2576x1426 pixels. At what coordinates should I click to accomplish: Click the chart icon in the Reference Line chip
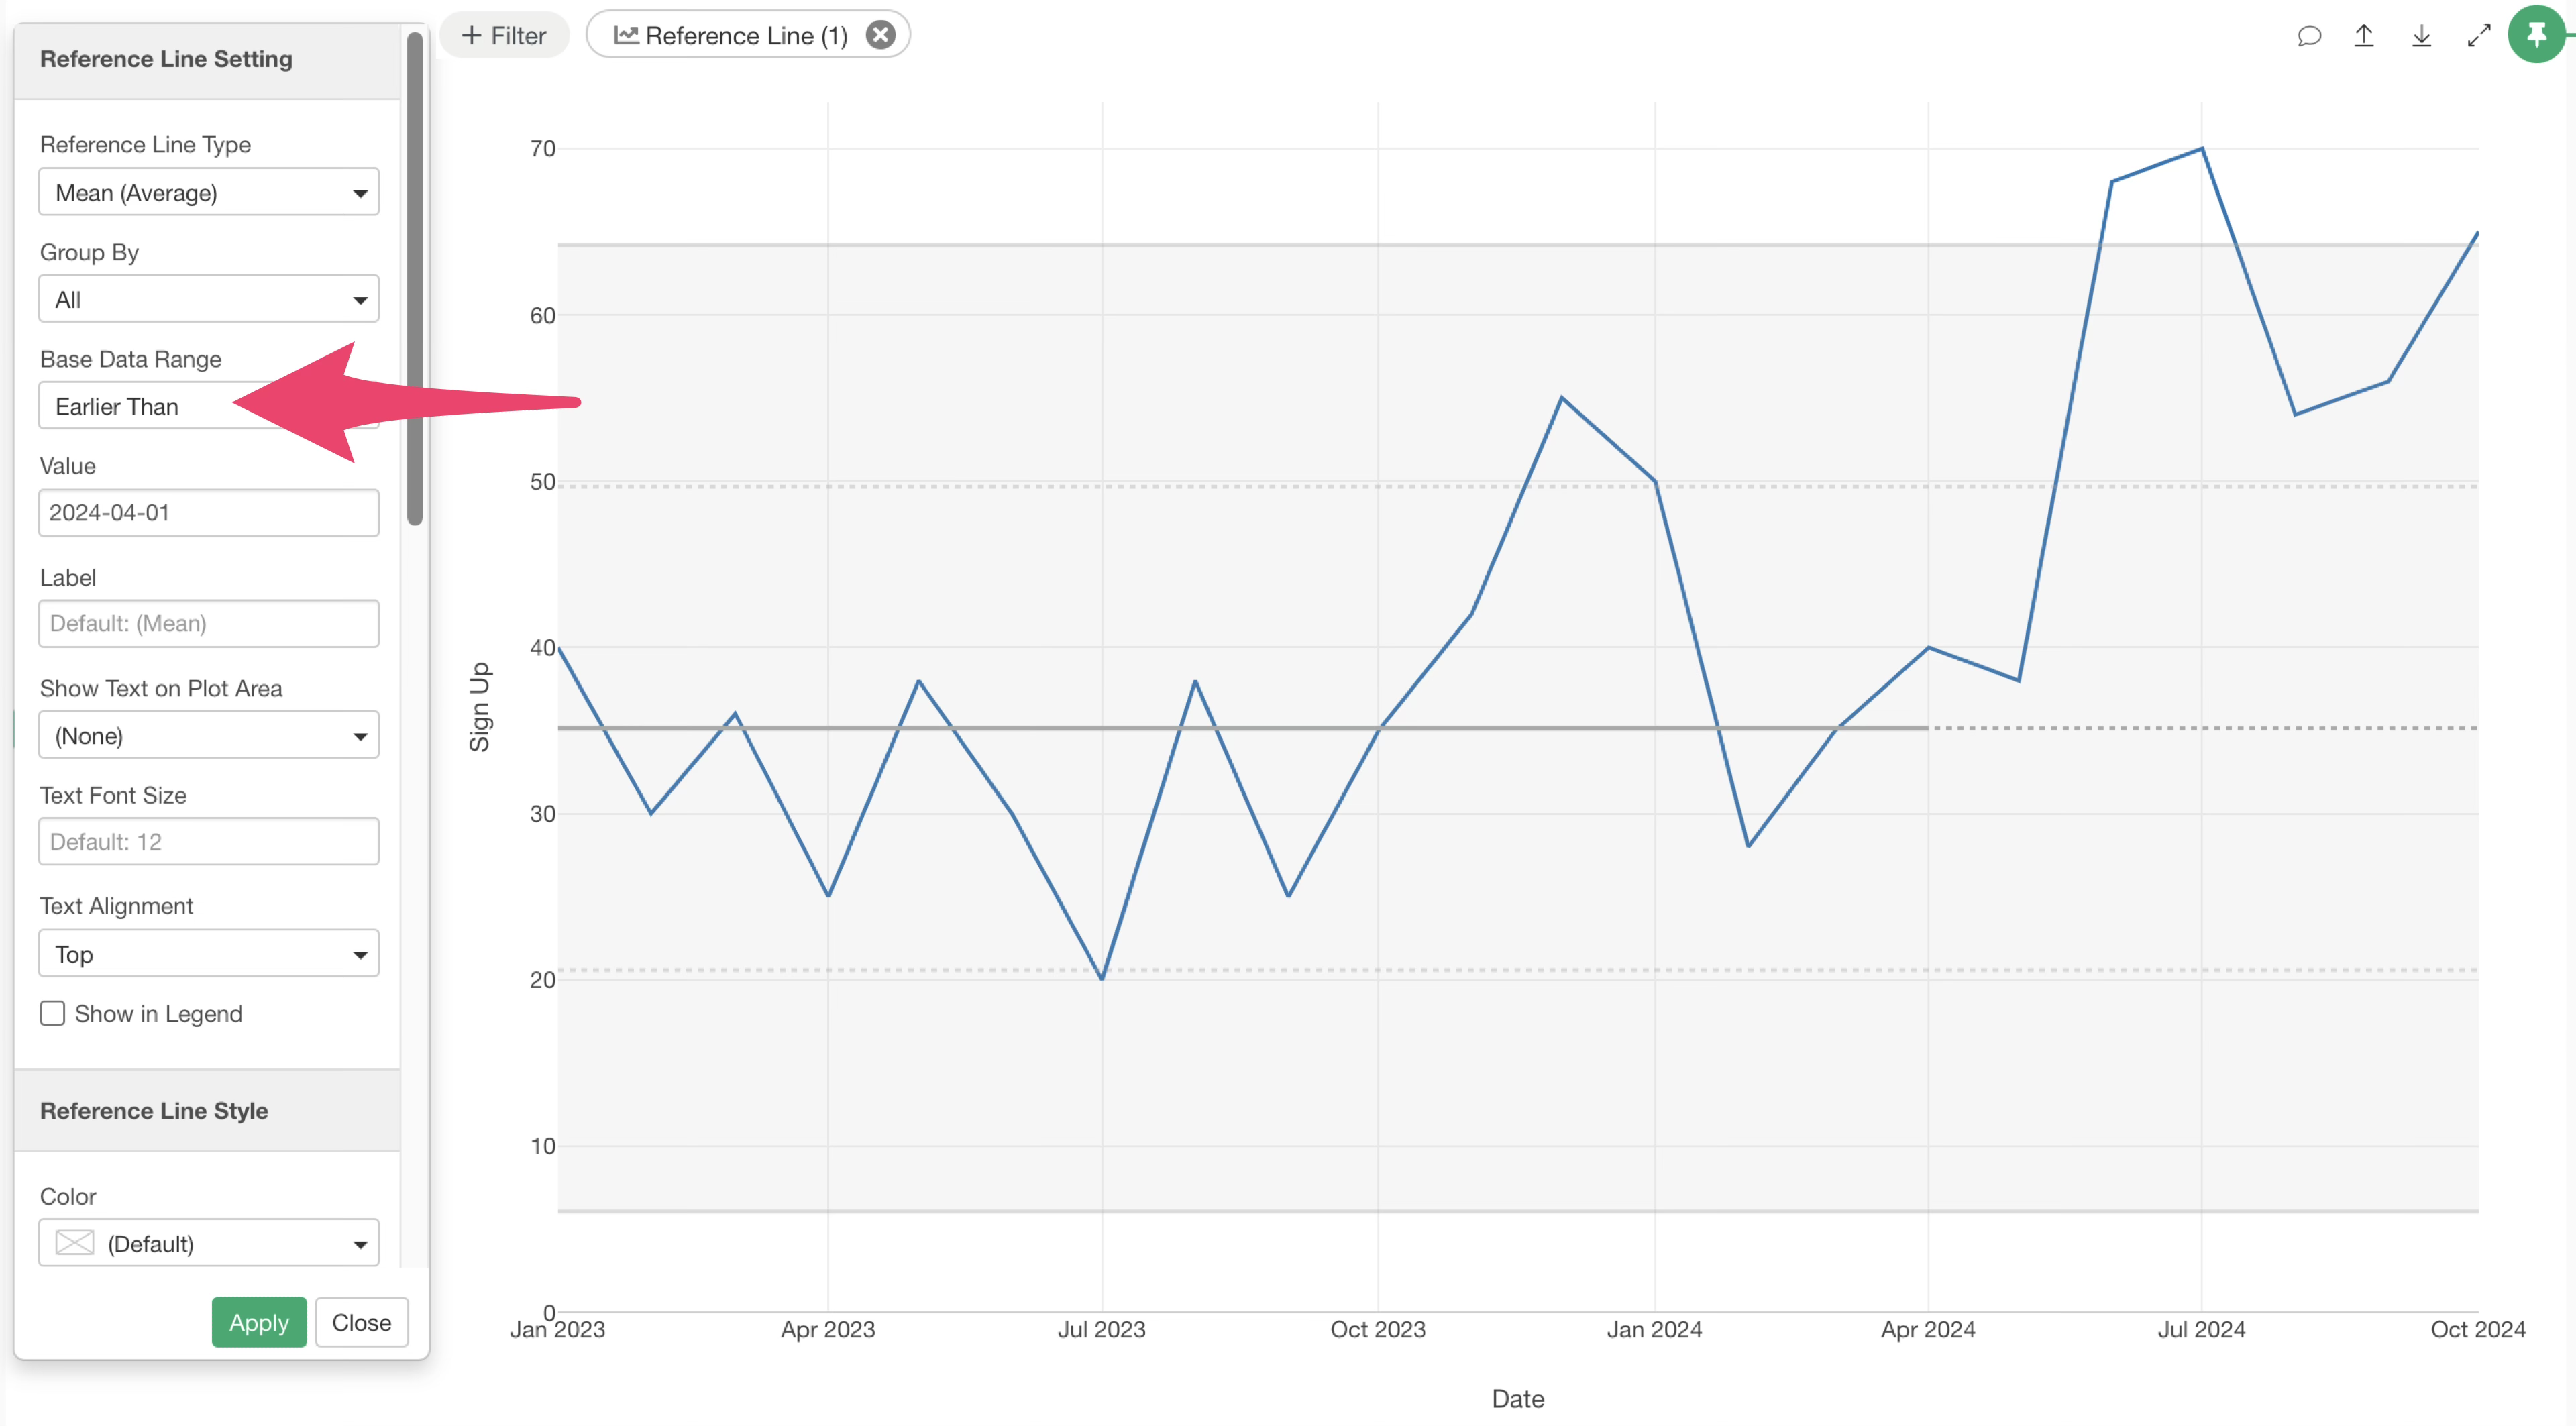(626, 35)
